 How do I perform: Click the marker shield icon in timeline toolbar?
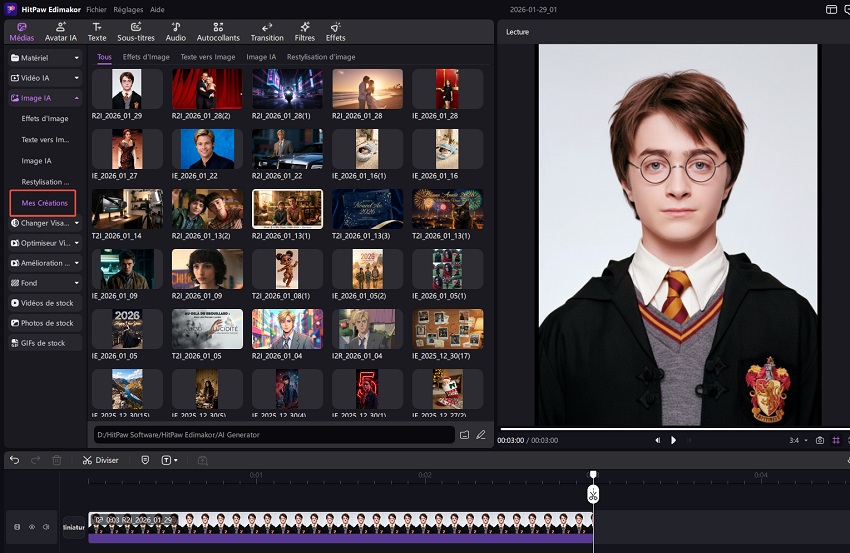coord(145,460)
